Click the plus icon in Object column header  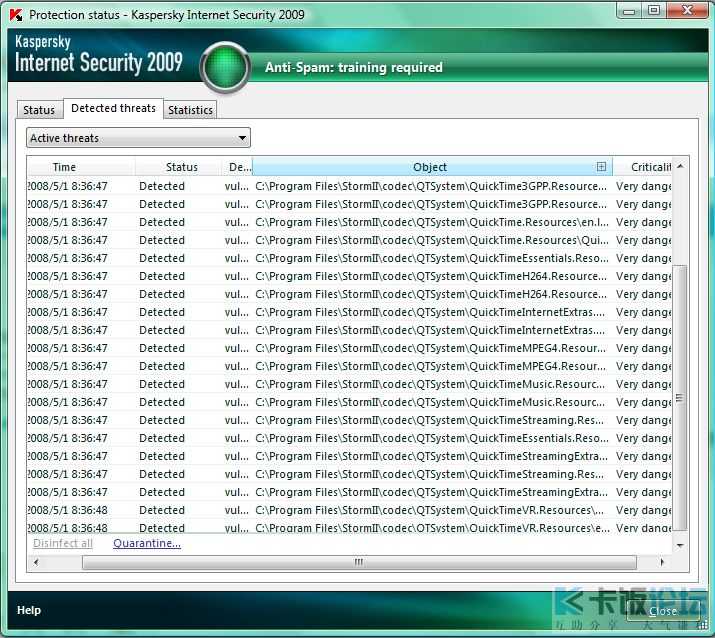(x=601, y=167)
